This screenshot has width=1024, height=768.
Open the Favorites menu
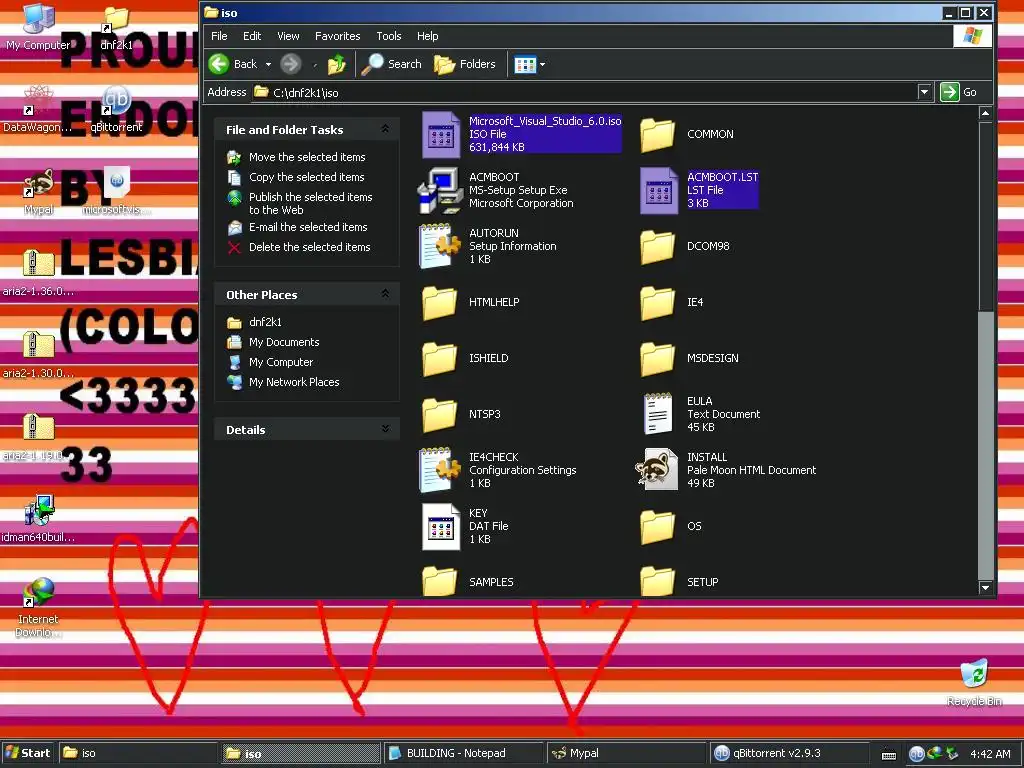338,36
